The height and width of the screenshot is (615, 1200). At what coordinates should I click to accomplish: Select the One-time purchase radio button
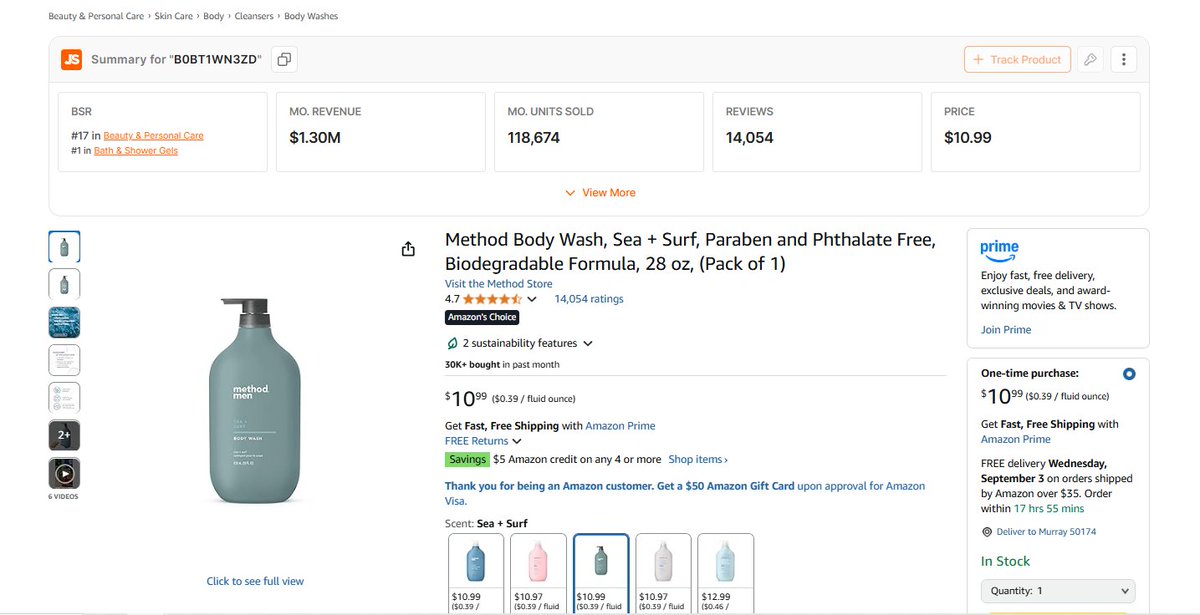coord(1129,374)
